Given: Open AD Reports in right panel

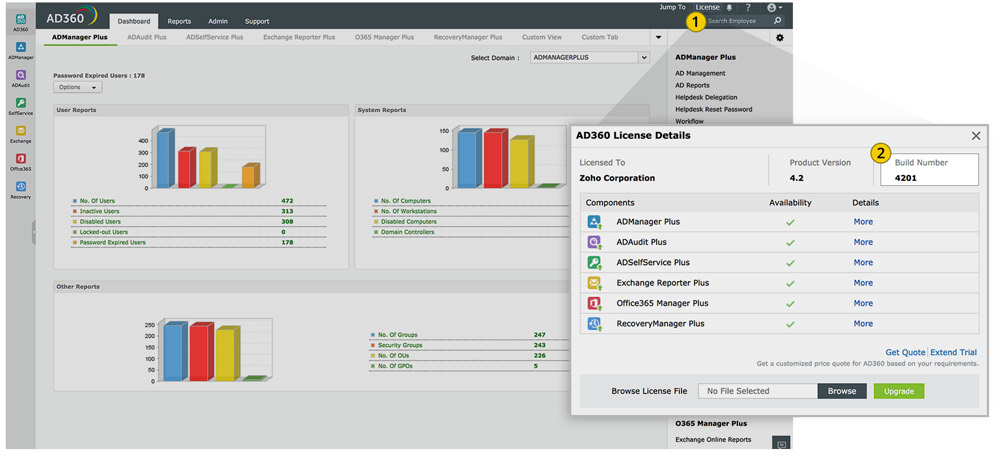Looking at the screenshot, I should pos(692,85).
